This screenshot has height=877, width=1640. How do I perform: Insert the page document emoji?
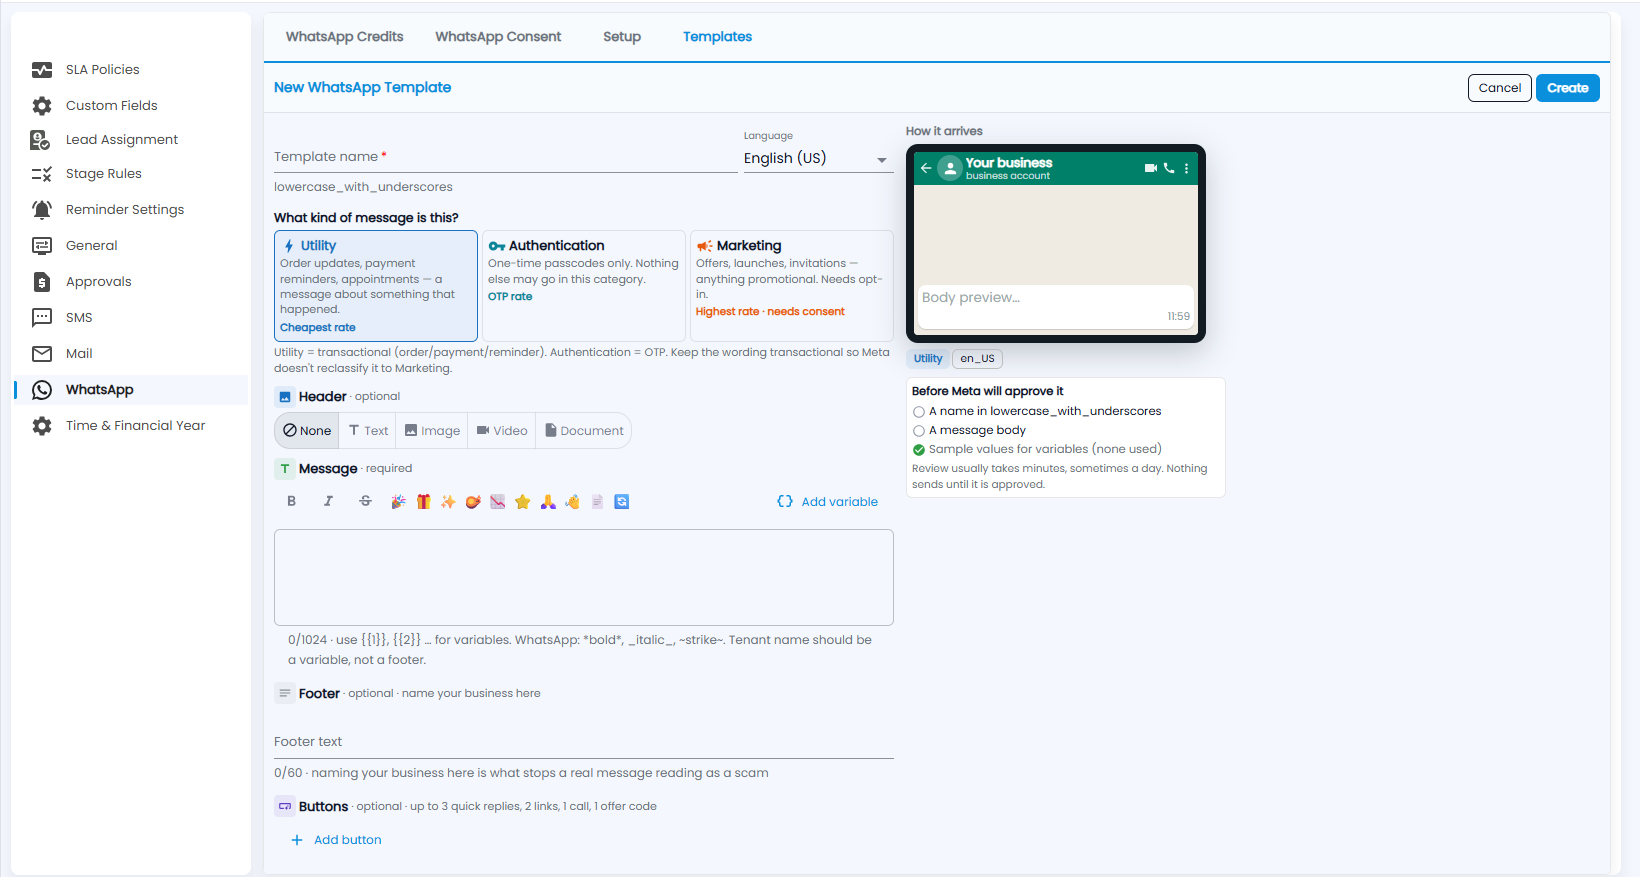597,502
